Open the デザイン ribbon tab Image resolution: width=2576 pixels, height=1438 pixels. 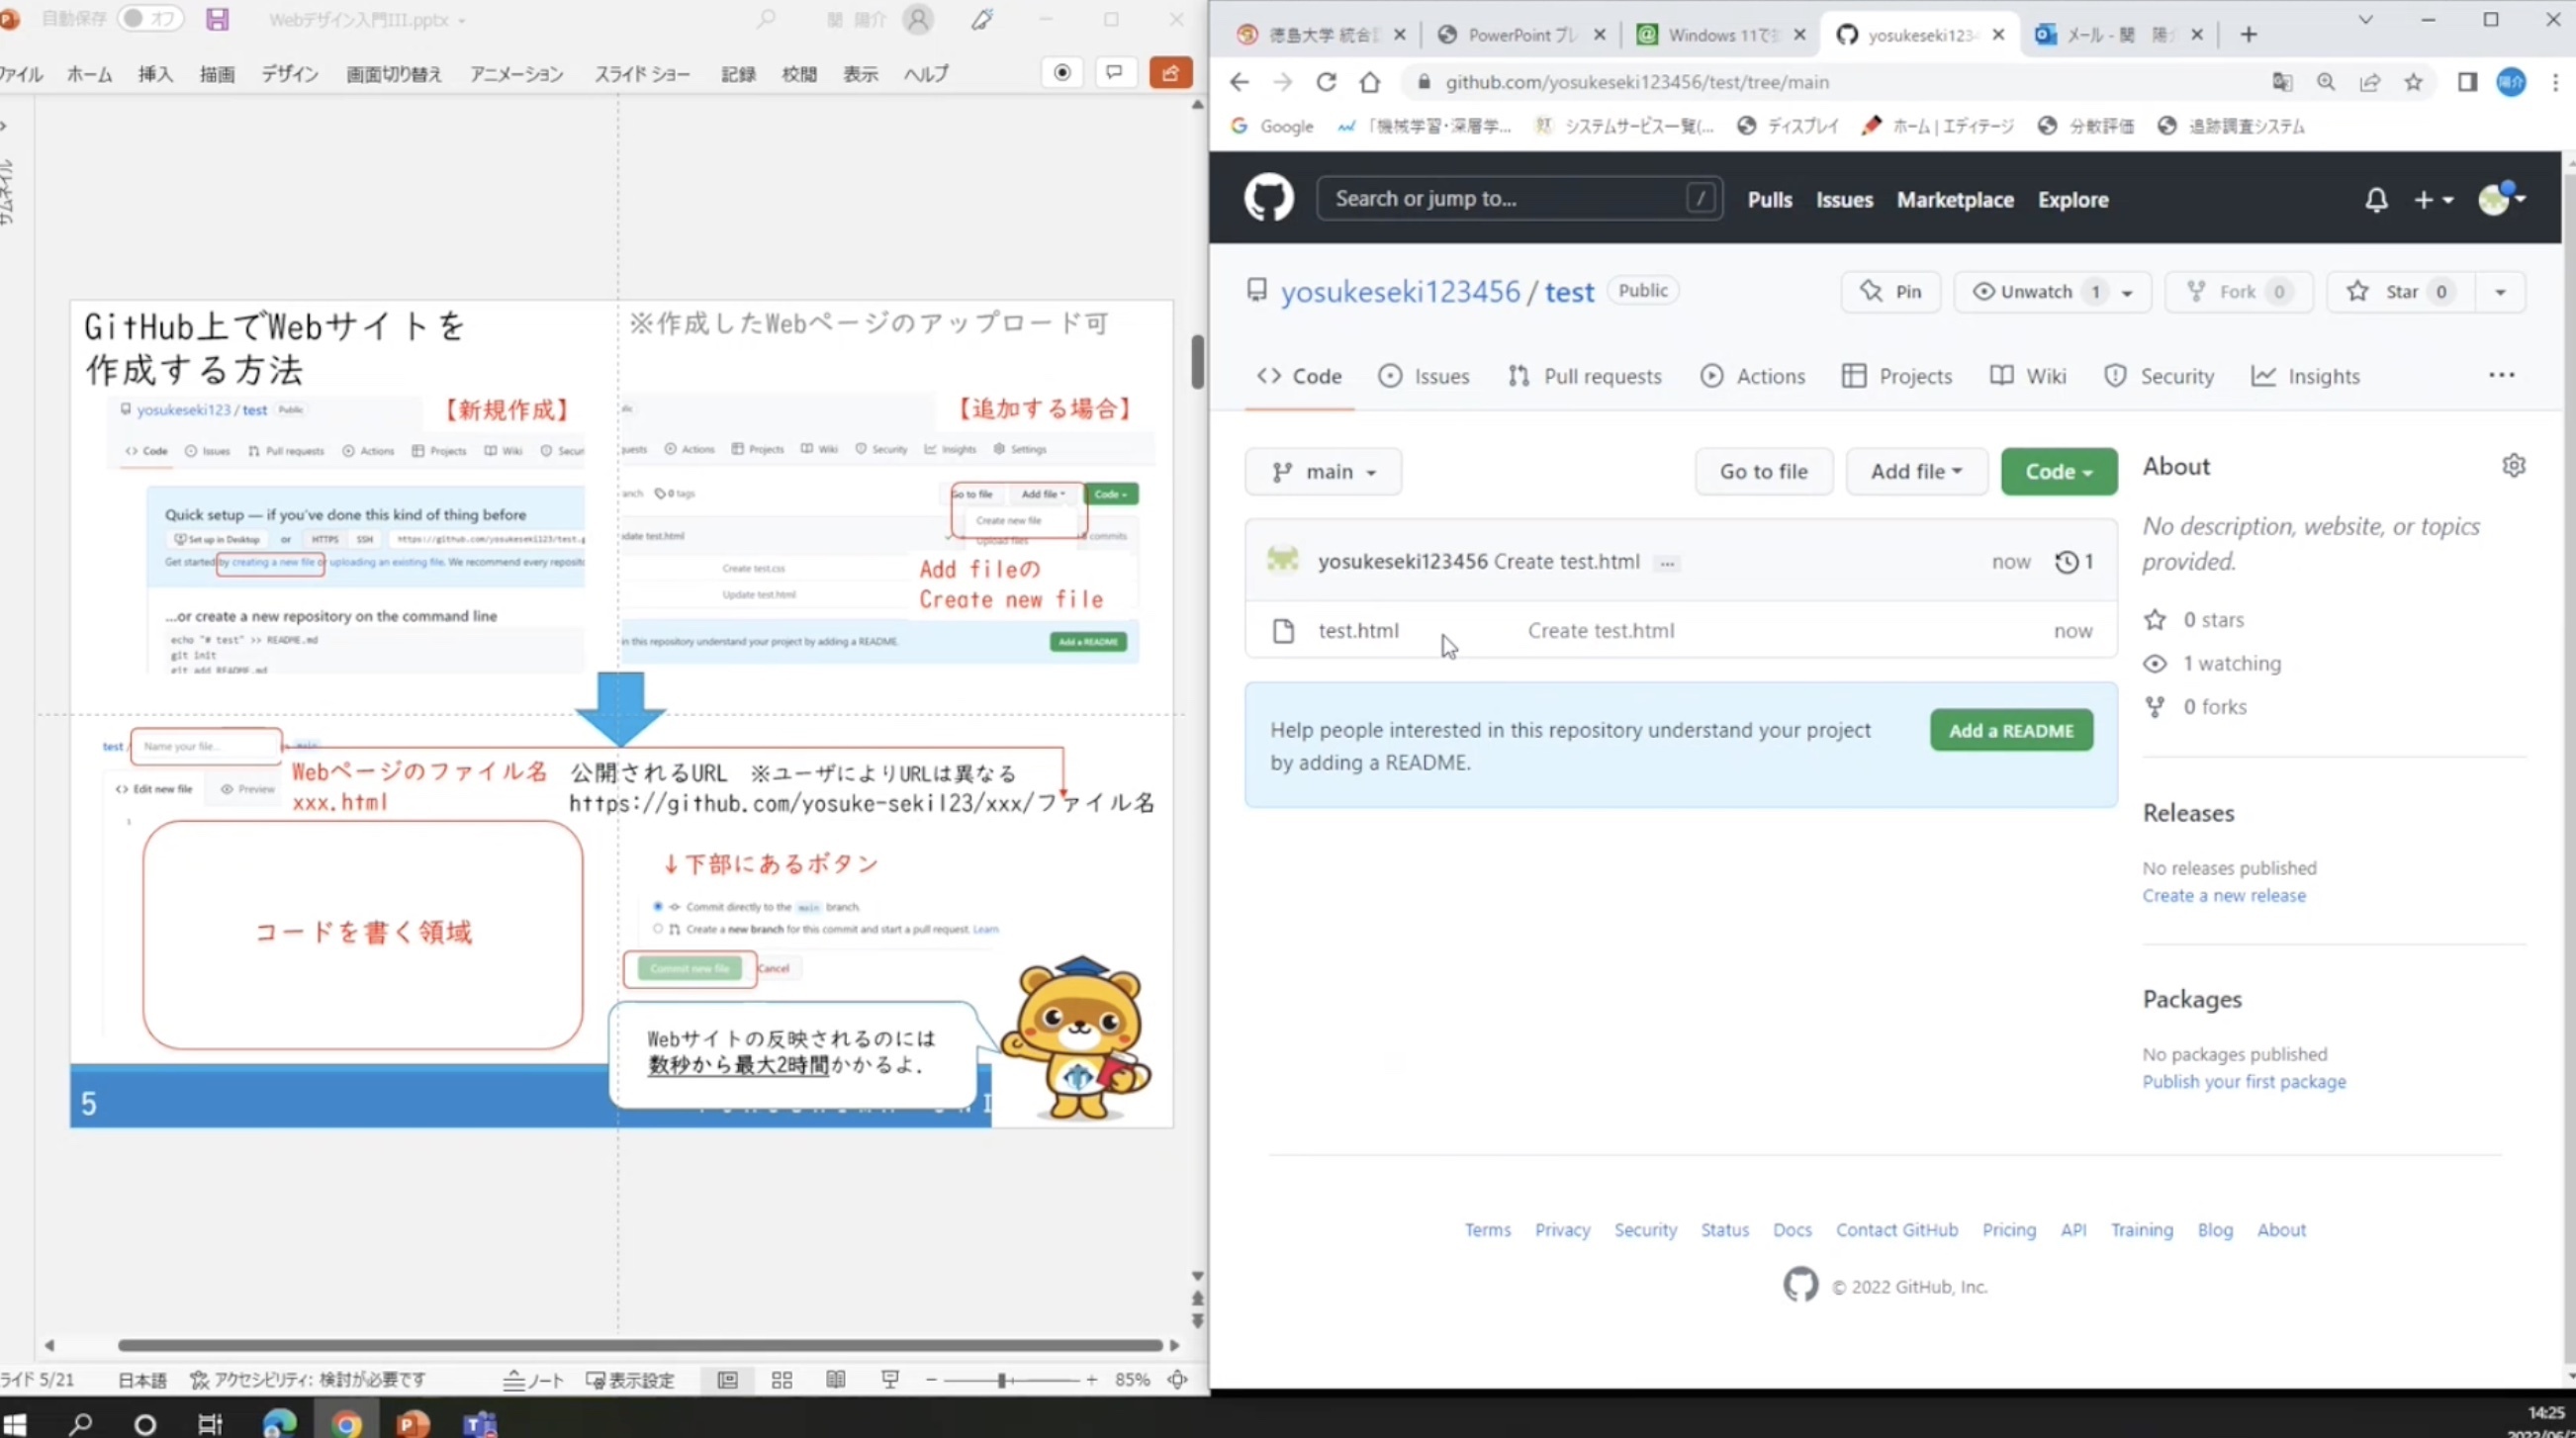(x=290, y=74)
